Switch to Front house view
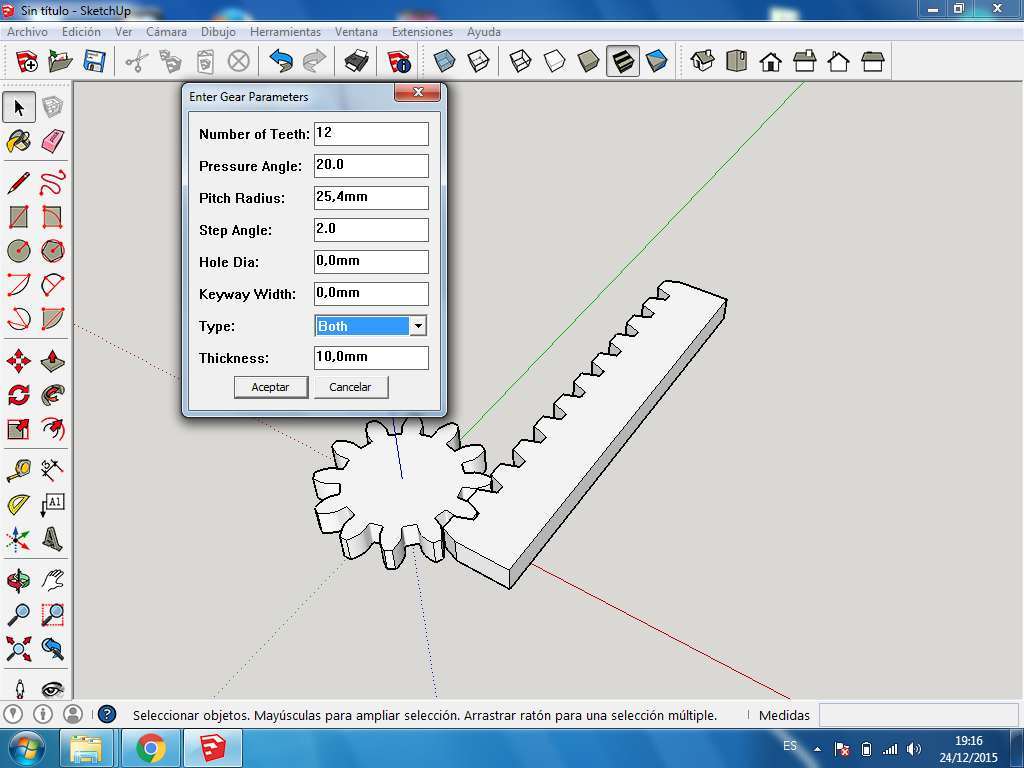1024x768 pixels. pos(771,61)
